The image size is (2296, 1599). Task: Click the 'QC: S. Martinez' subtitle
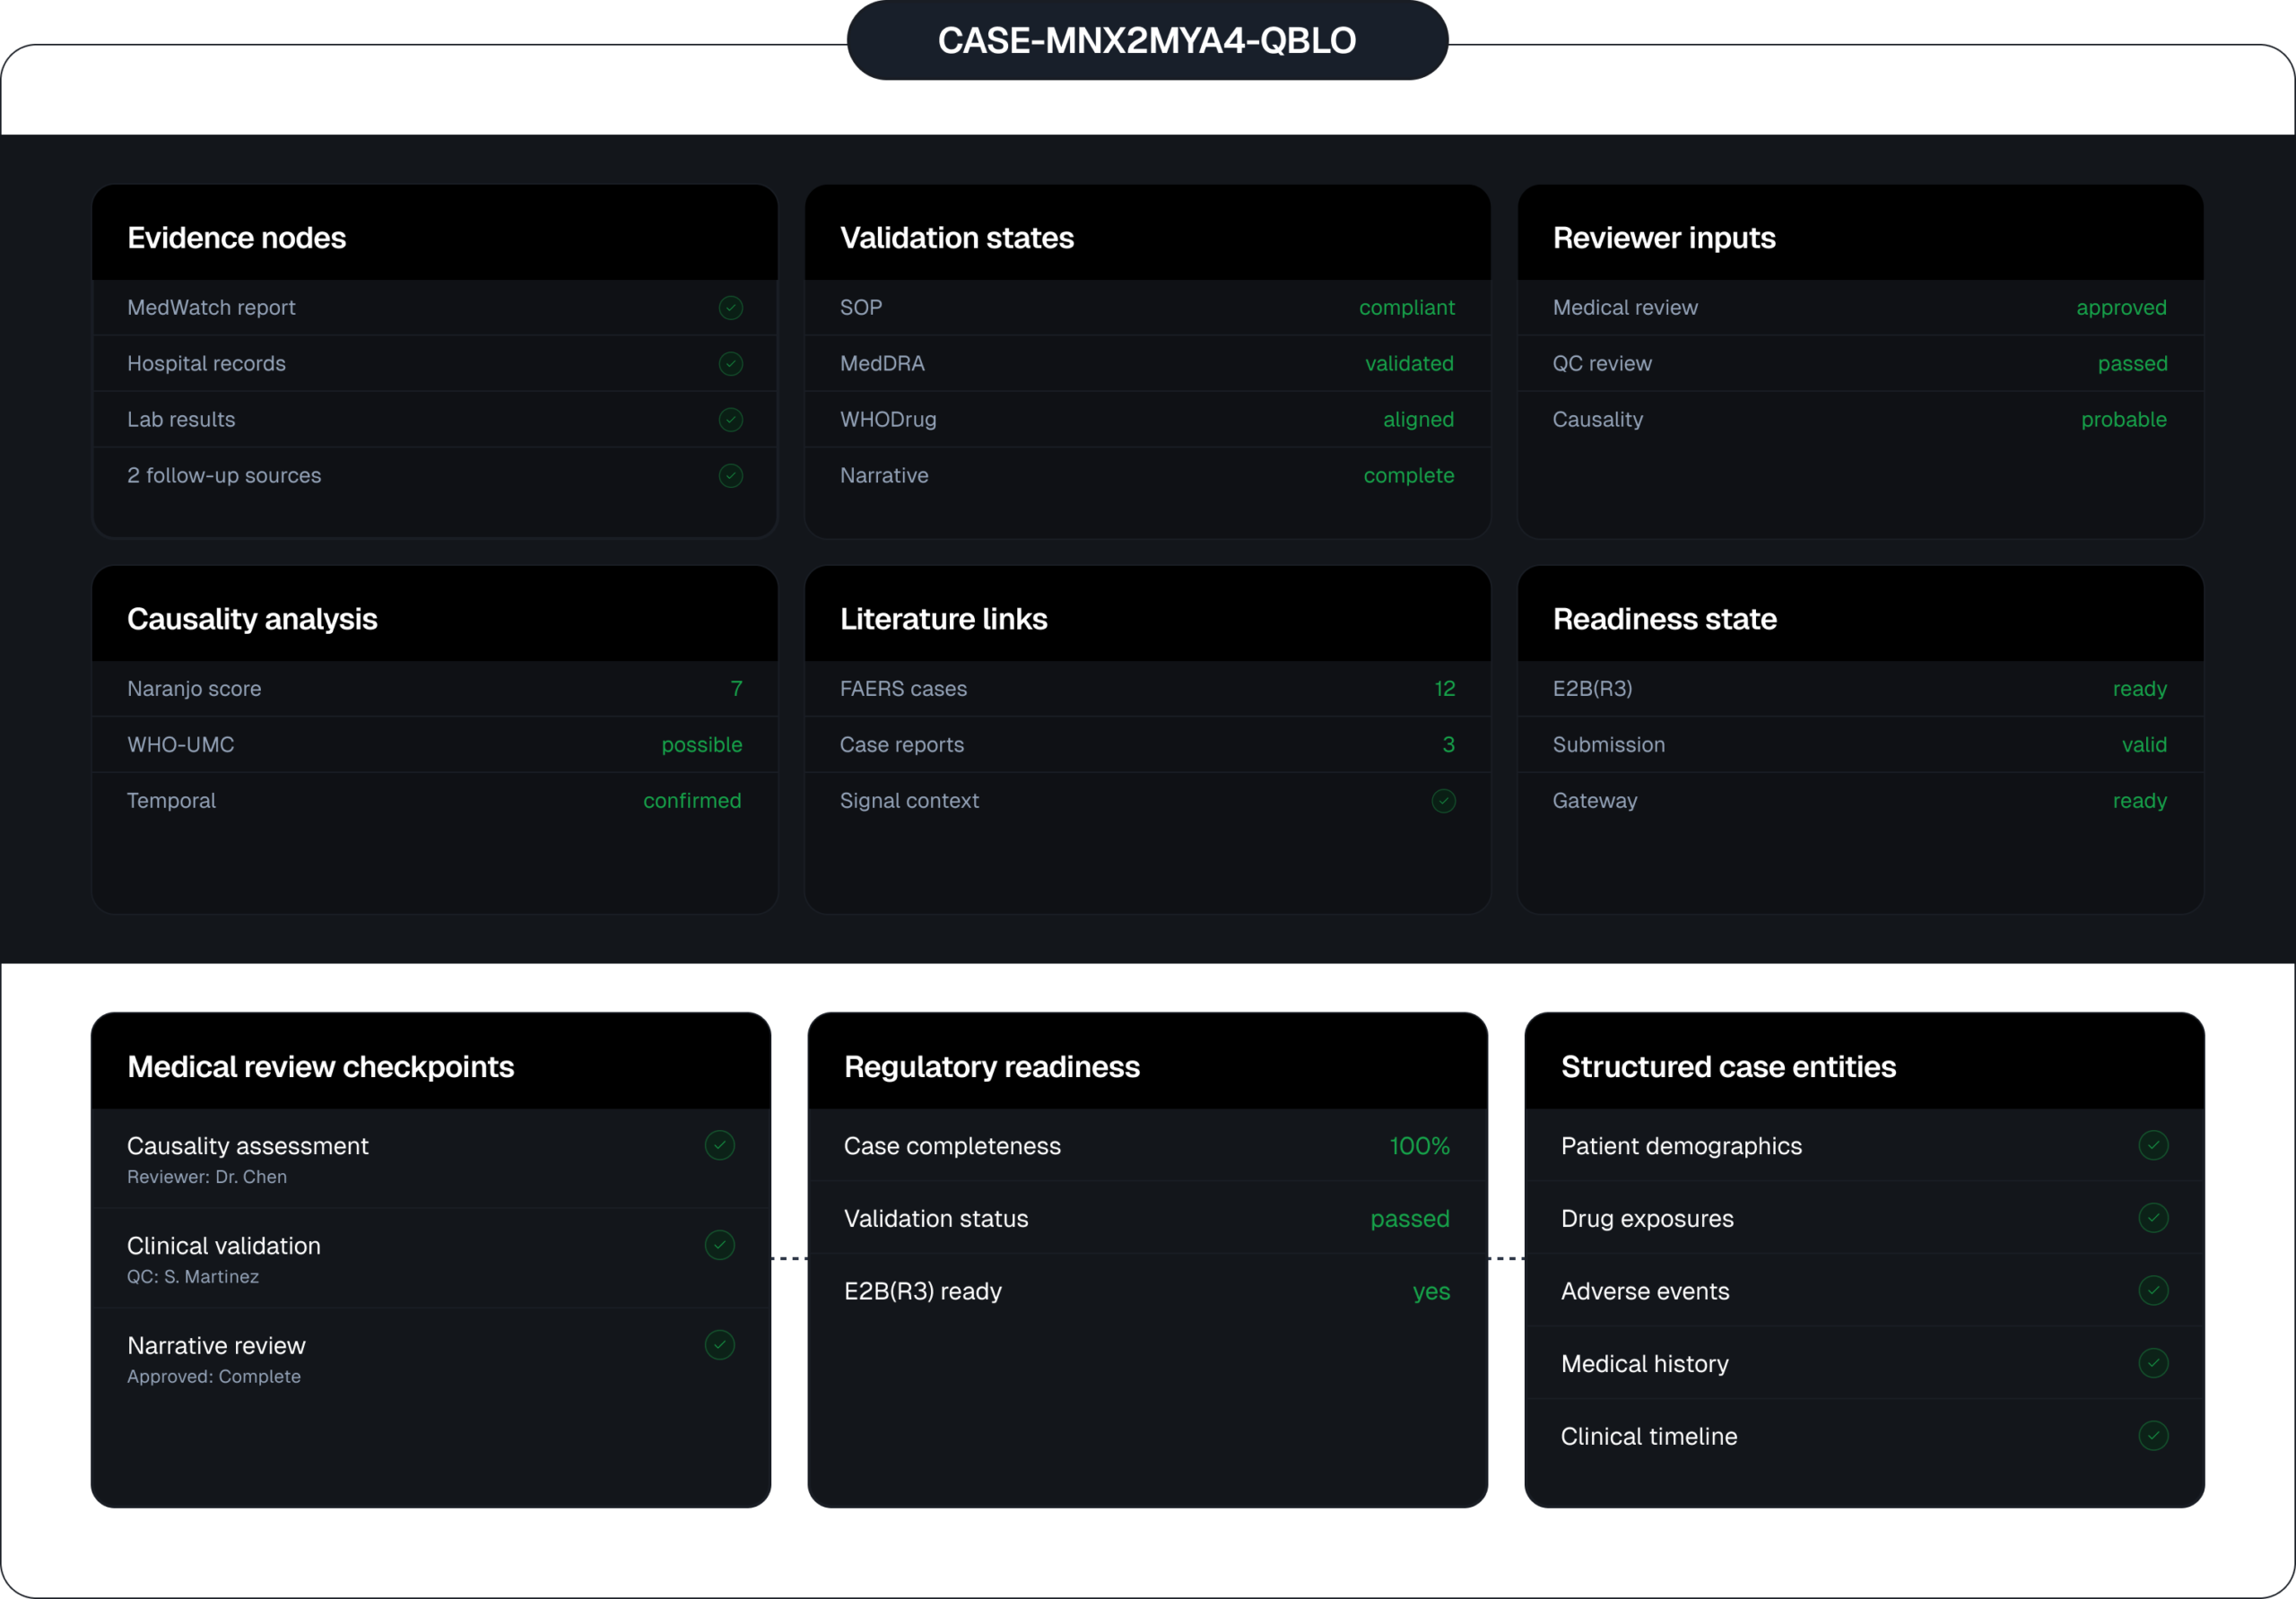193,1277
